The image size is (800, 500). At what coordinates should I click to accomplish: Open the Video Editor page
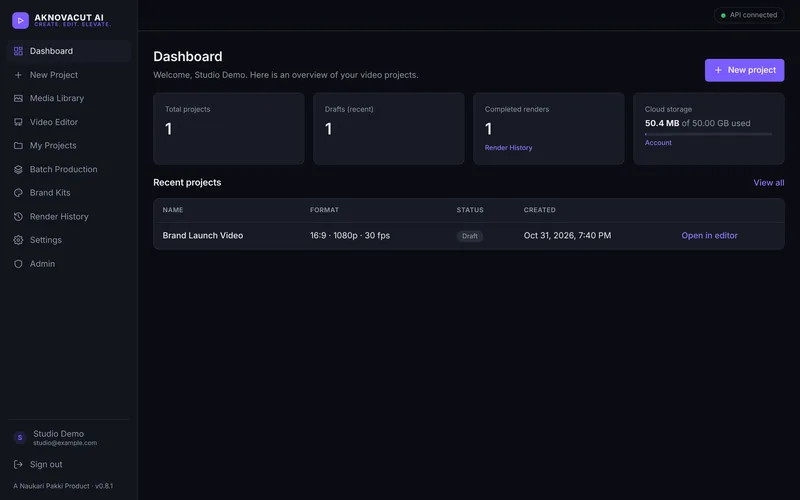point(69,122)
